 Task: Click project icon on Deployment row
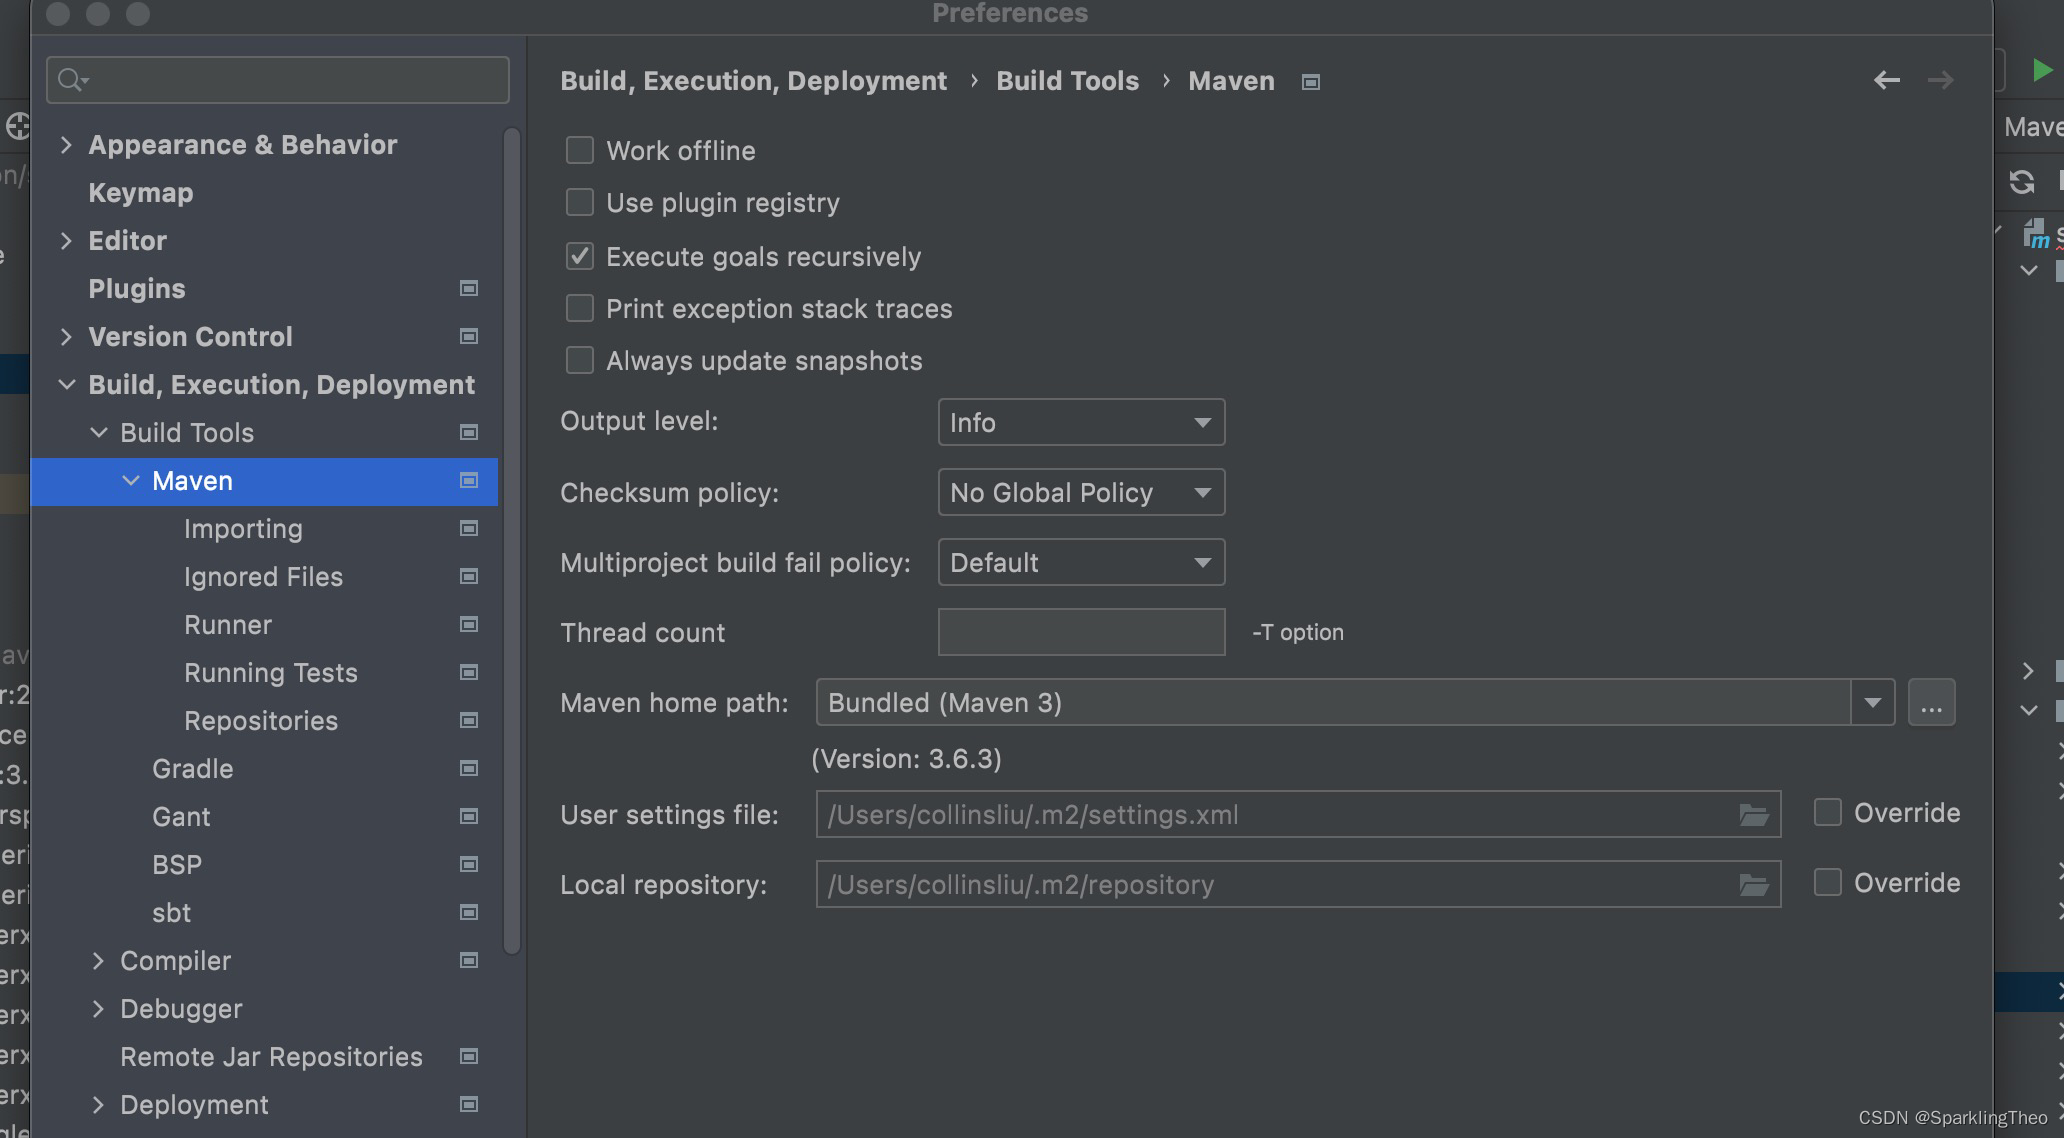tap(468, 1105)
